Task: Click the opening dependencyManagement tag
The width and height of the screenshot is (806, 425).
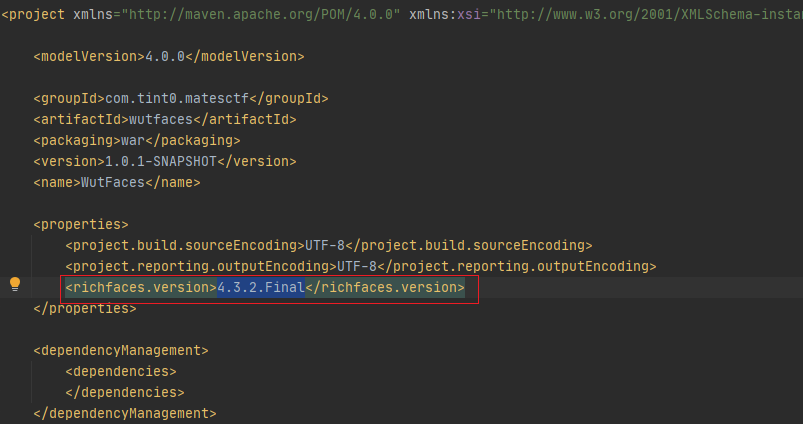Action: [120, 350]
